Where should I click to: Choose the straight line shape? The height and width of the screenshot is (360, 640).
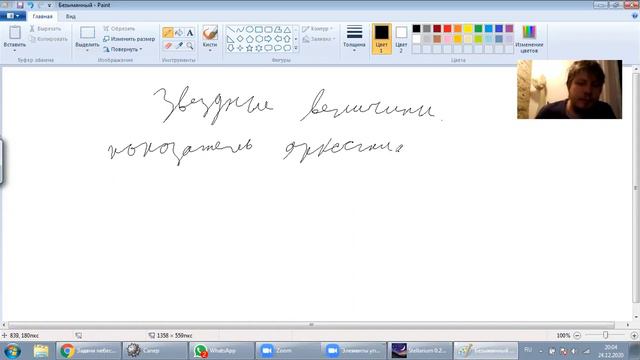coord(231,29)
